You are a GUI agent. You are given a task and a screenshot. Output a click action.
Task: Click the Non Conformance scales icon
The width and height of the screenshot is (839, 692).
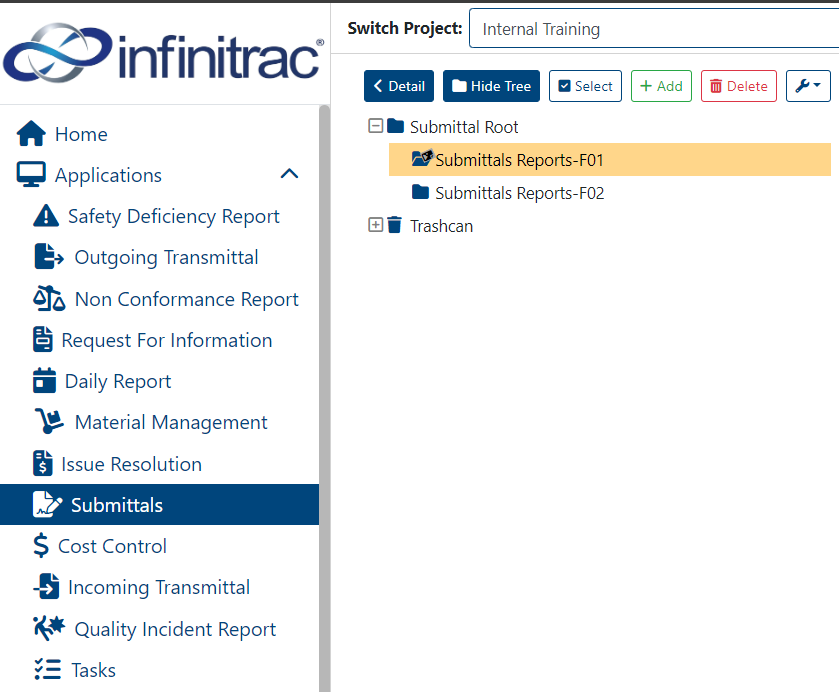point(49,299)
